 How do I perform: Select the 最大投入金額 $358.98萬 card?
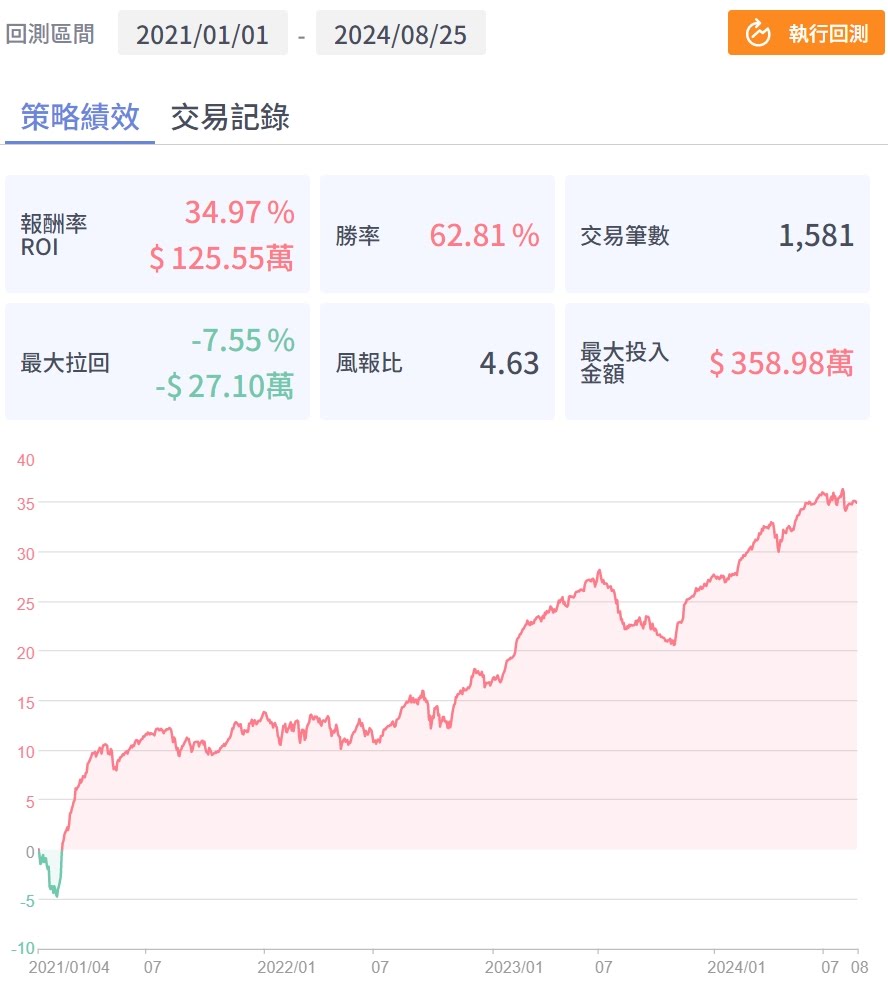pyautogui.click(x=717, y=362)
